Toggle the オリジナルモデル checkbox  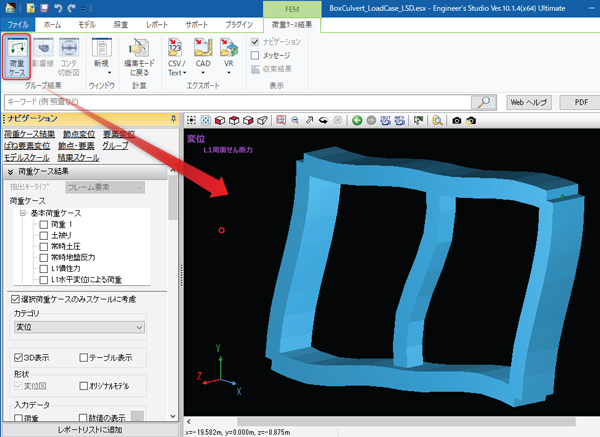(x=83, y=386)
